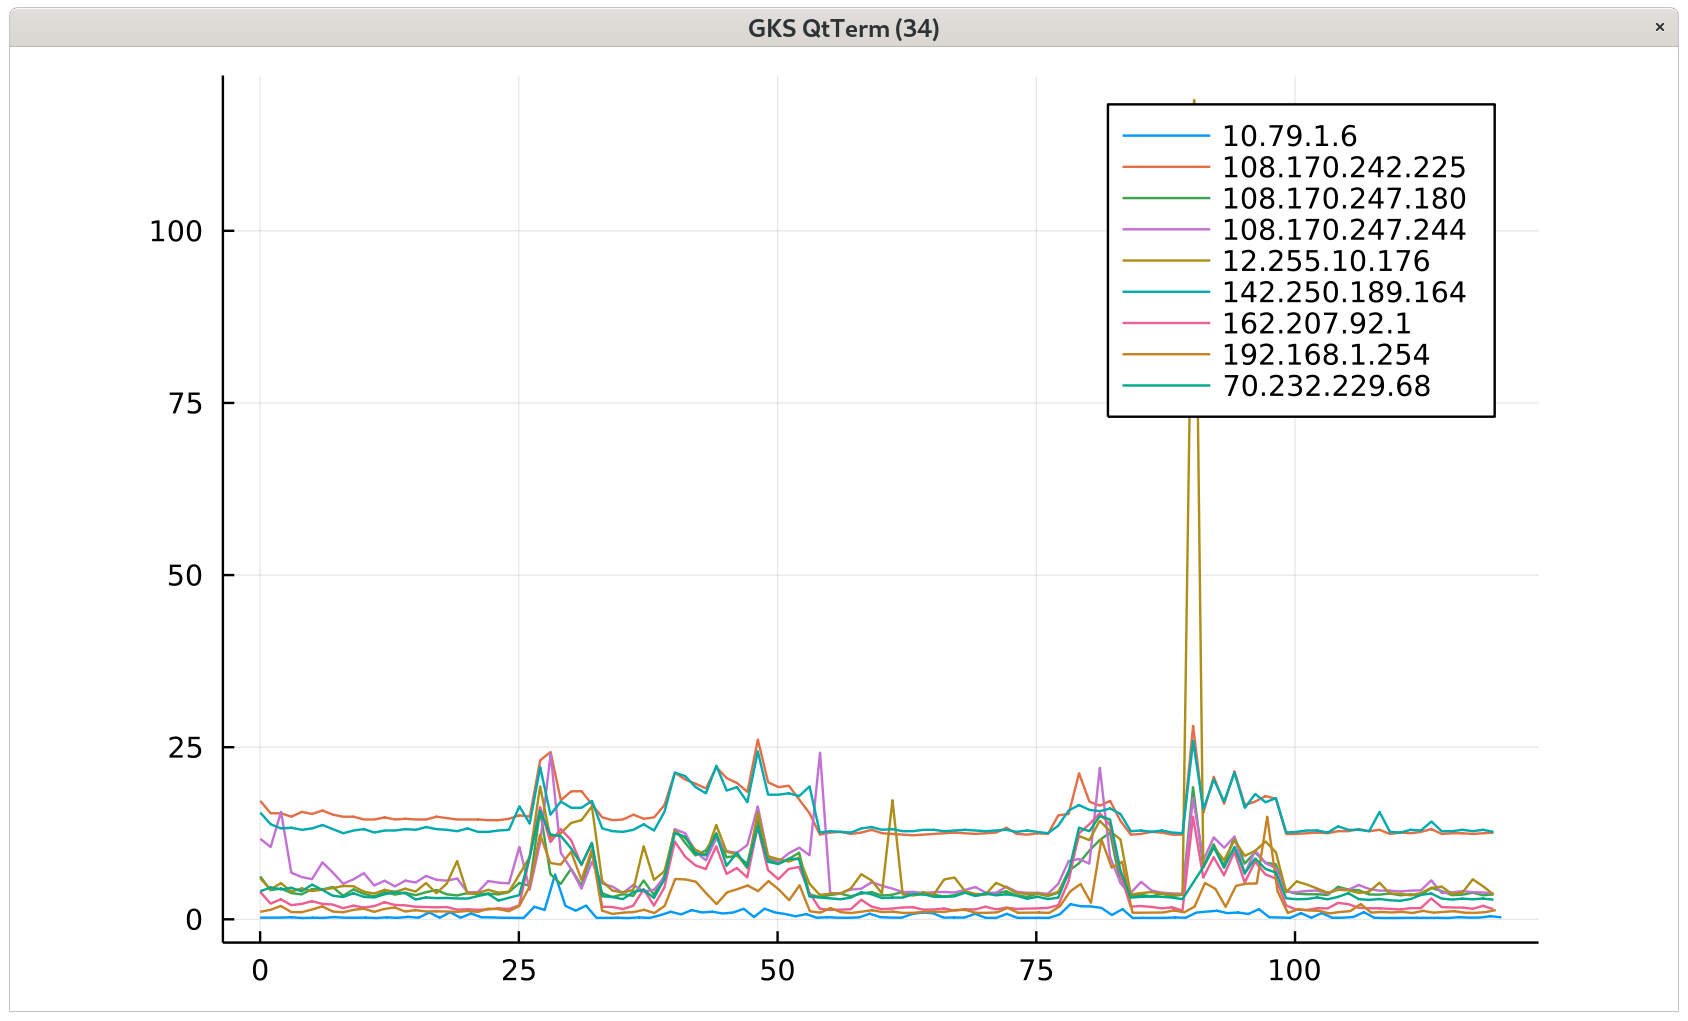This screenshot has height=1021, width=1688.
Task: Select legend label 108.170.247.180
Action: coord(1343,198)
